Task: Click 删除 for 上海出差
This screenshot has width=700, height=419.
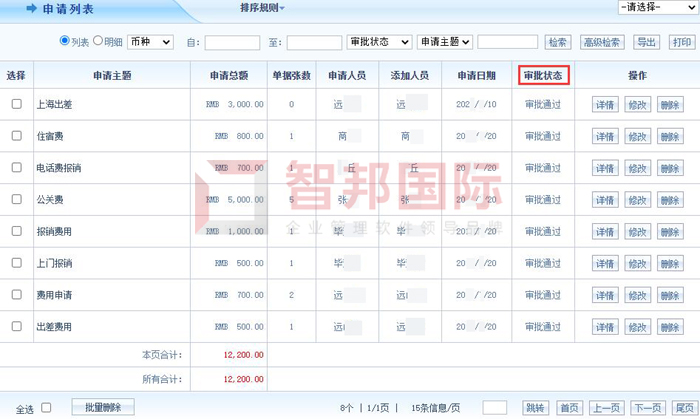Action: click(670, 105)
